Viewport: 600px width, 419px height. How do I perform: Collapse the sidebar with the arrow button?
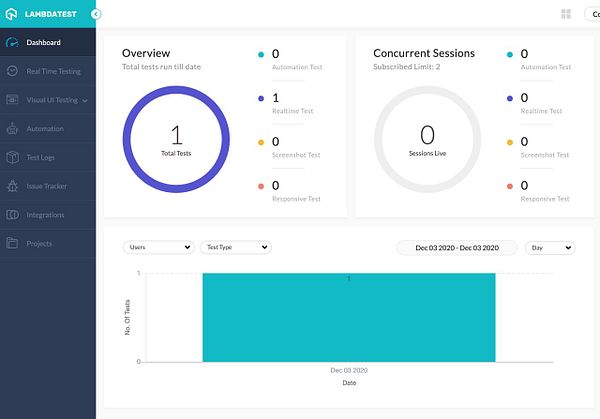pyautogui.click(x=96, y=14)
